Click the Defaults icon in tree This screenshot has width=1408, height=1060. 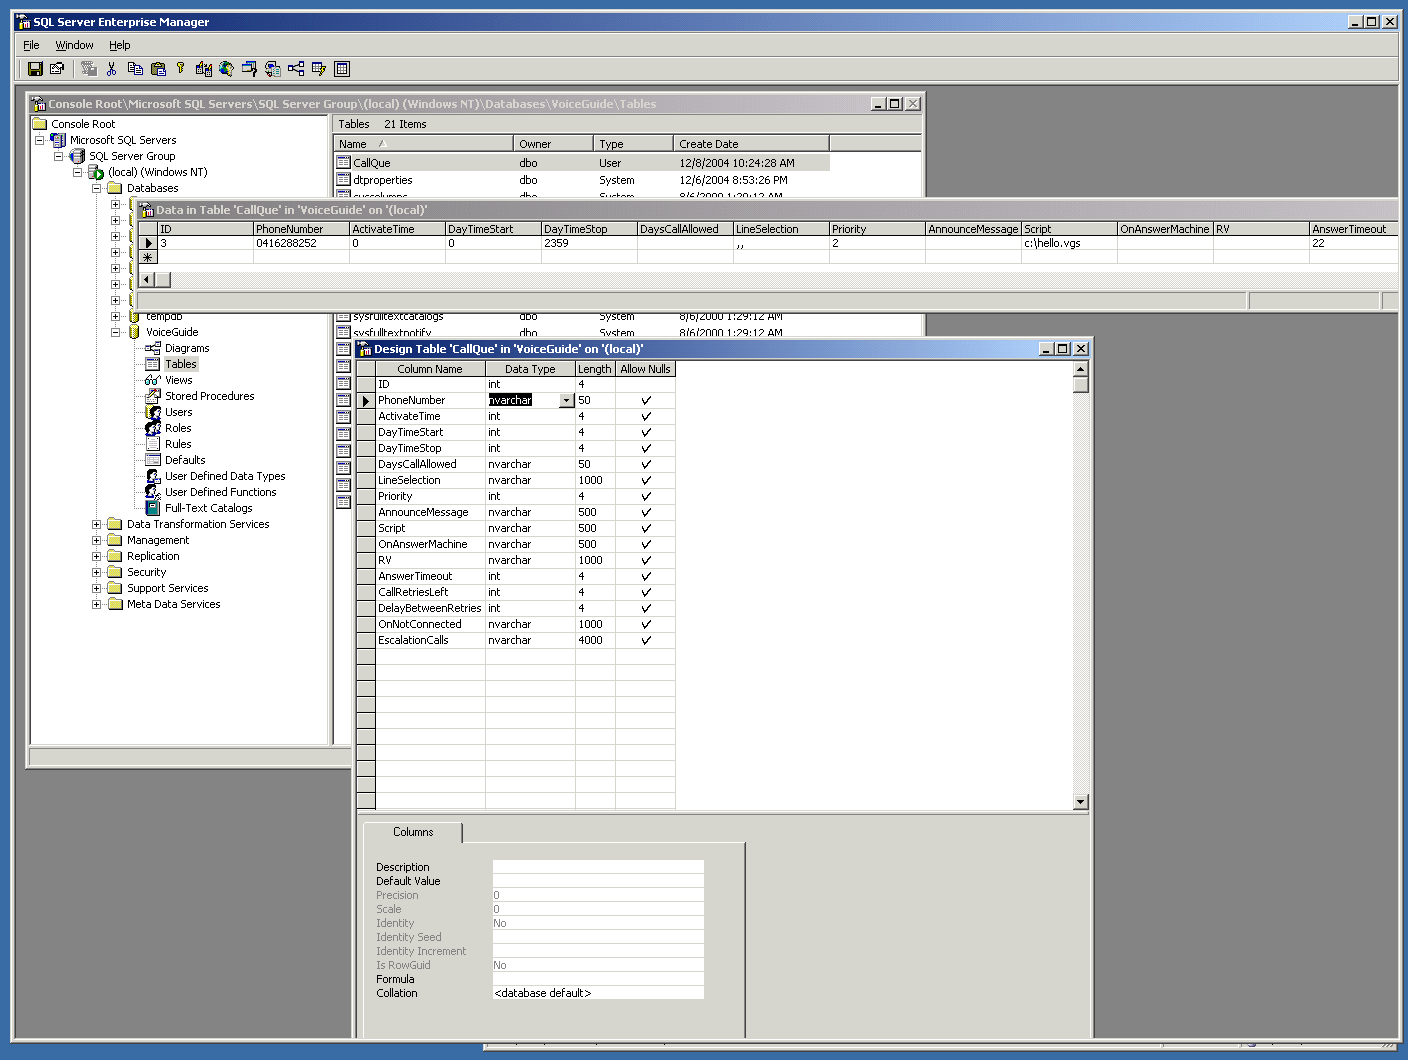tap(153, 460)
